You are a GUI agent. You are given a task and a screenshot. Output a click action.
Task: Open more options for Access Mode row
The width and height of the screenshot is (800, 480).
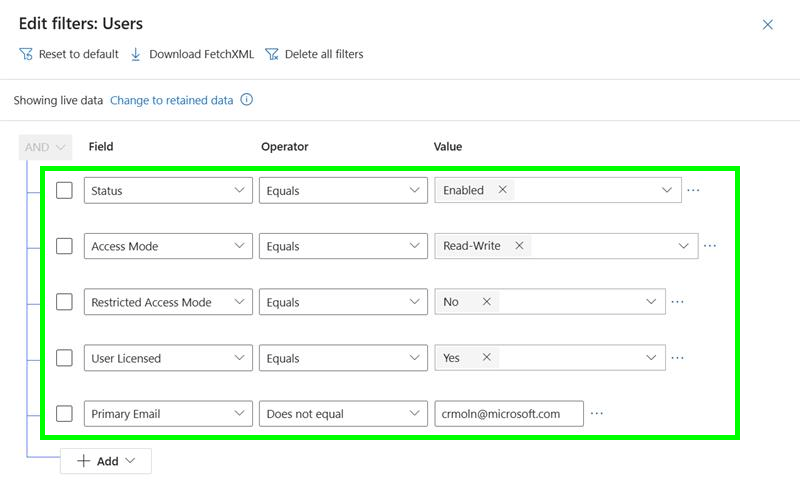[709, 246]
